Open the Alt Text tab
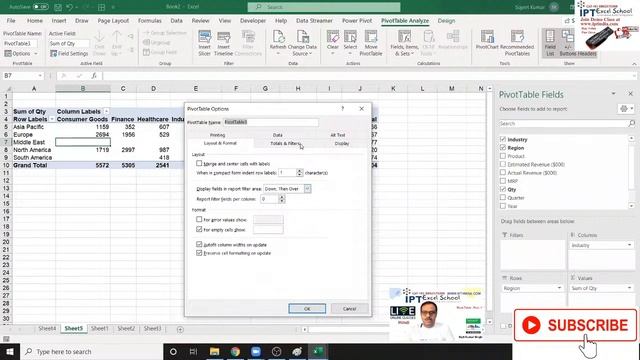640x360 pixels. click(x=338, y=135)
